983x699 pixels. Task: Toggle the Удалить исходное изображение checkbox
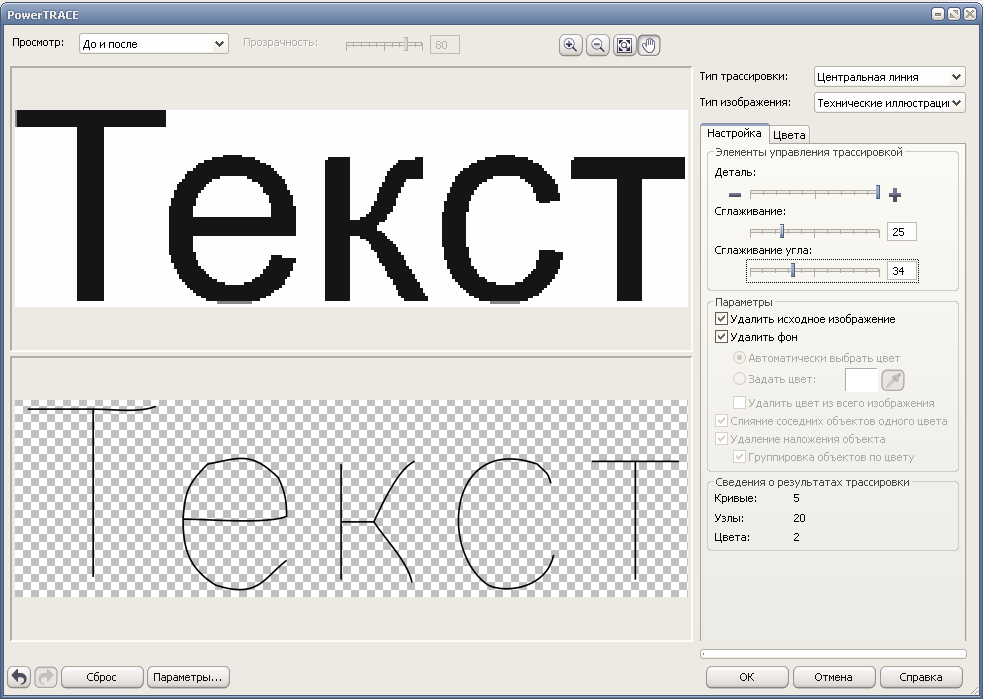click(x=722, y=319)
